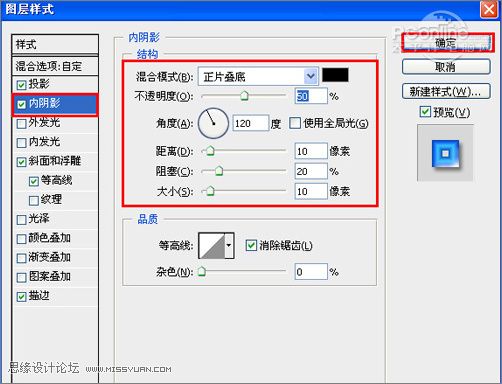Toggle the 斜面和浮雕 bevel checkbox
This screenshot has width=502, height=384.
click(21, 162)
